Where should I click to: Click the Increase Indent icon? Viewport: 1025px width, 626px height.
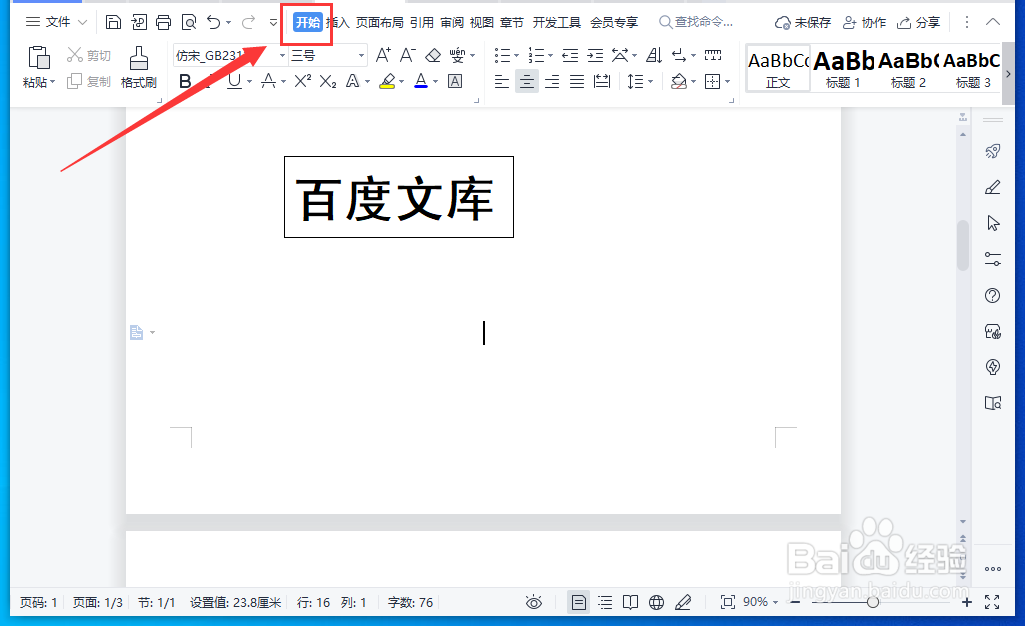tap(595, 55)
